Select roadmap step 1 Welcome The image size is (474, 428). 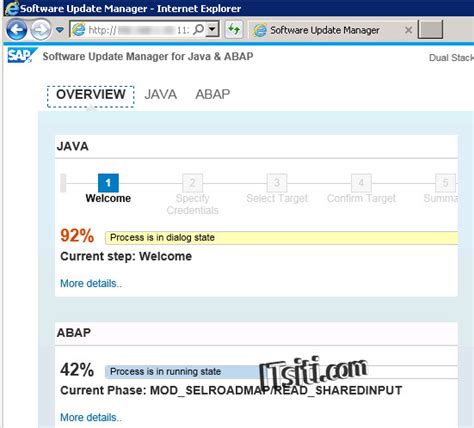tap(108, 189)
